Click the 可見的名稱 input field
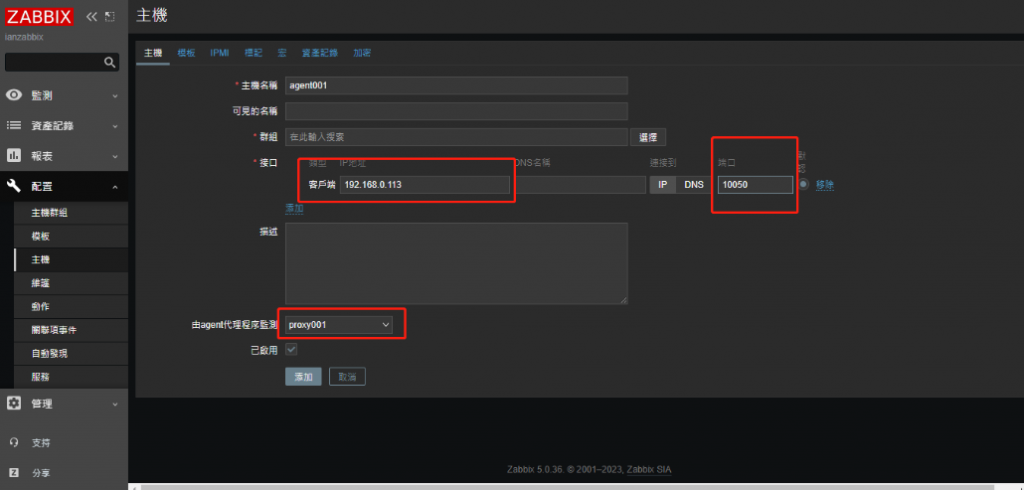The image size is (1024, 490). click(456, 111)
